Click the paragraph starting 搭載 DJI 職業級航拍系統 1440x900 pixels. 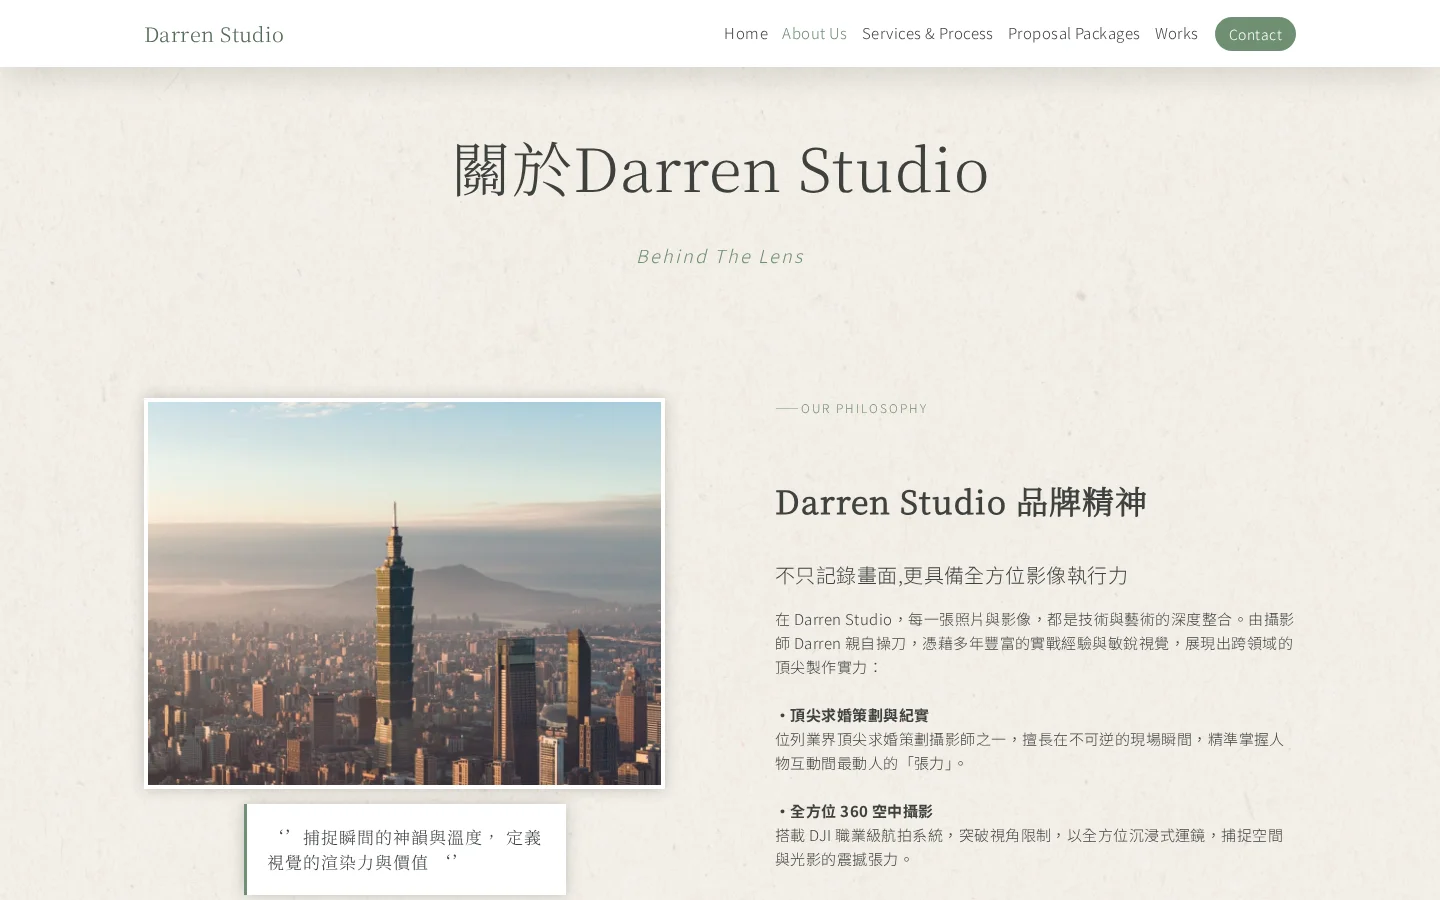point(1029,847)
